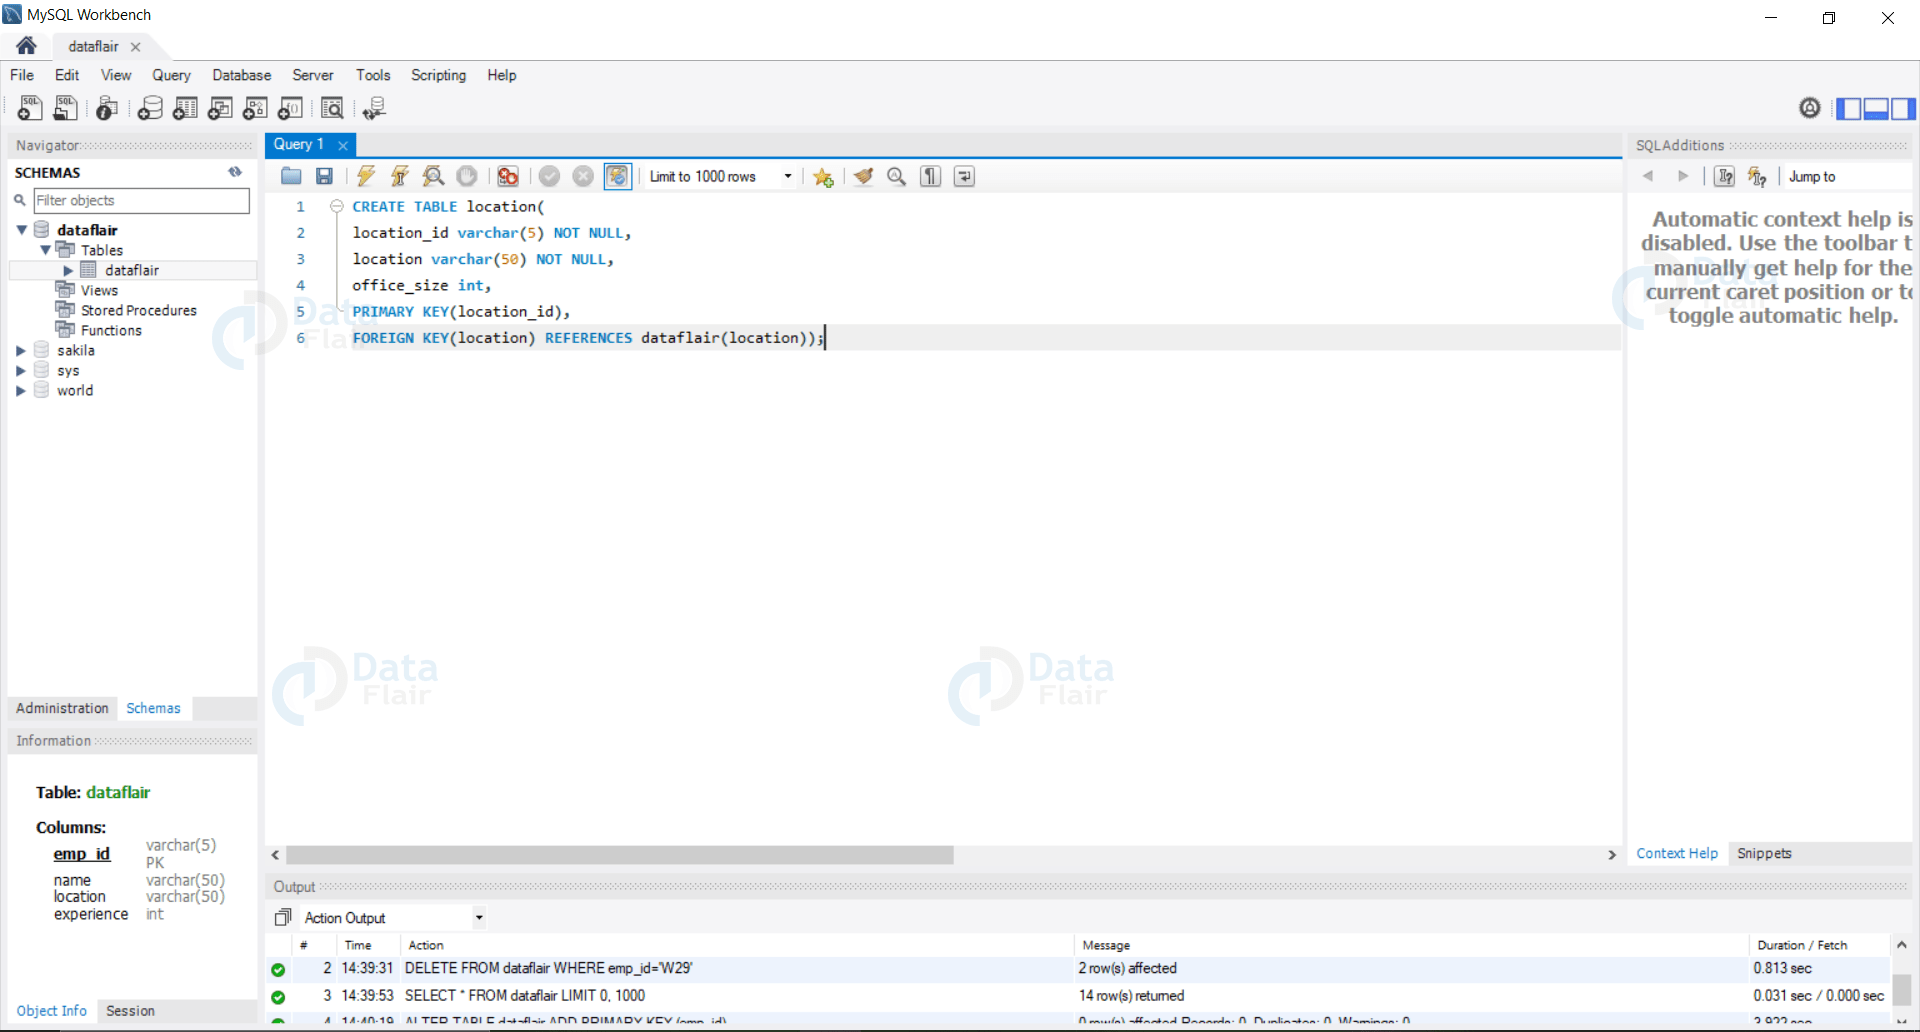The height and width of the screenshot is (1032, 1920).
Task: Beautify the query using the broom icon
Action: (x=863, y=176)
